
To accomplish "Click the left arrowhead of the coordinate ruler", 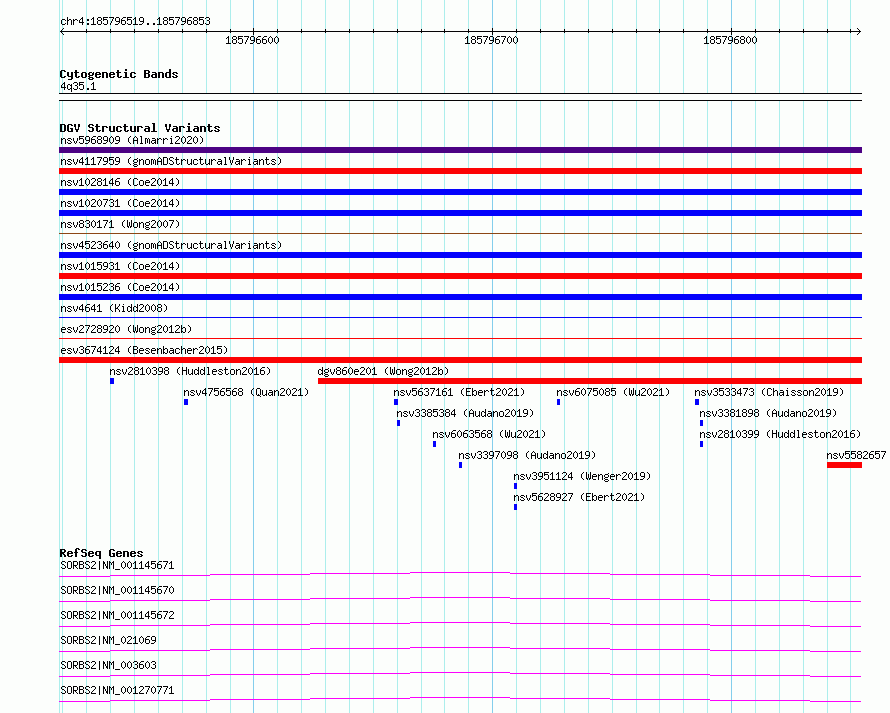I will 62,31.
